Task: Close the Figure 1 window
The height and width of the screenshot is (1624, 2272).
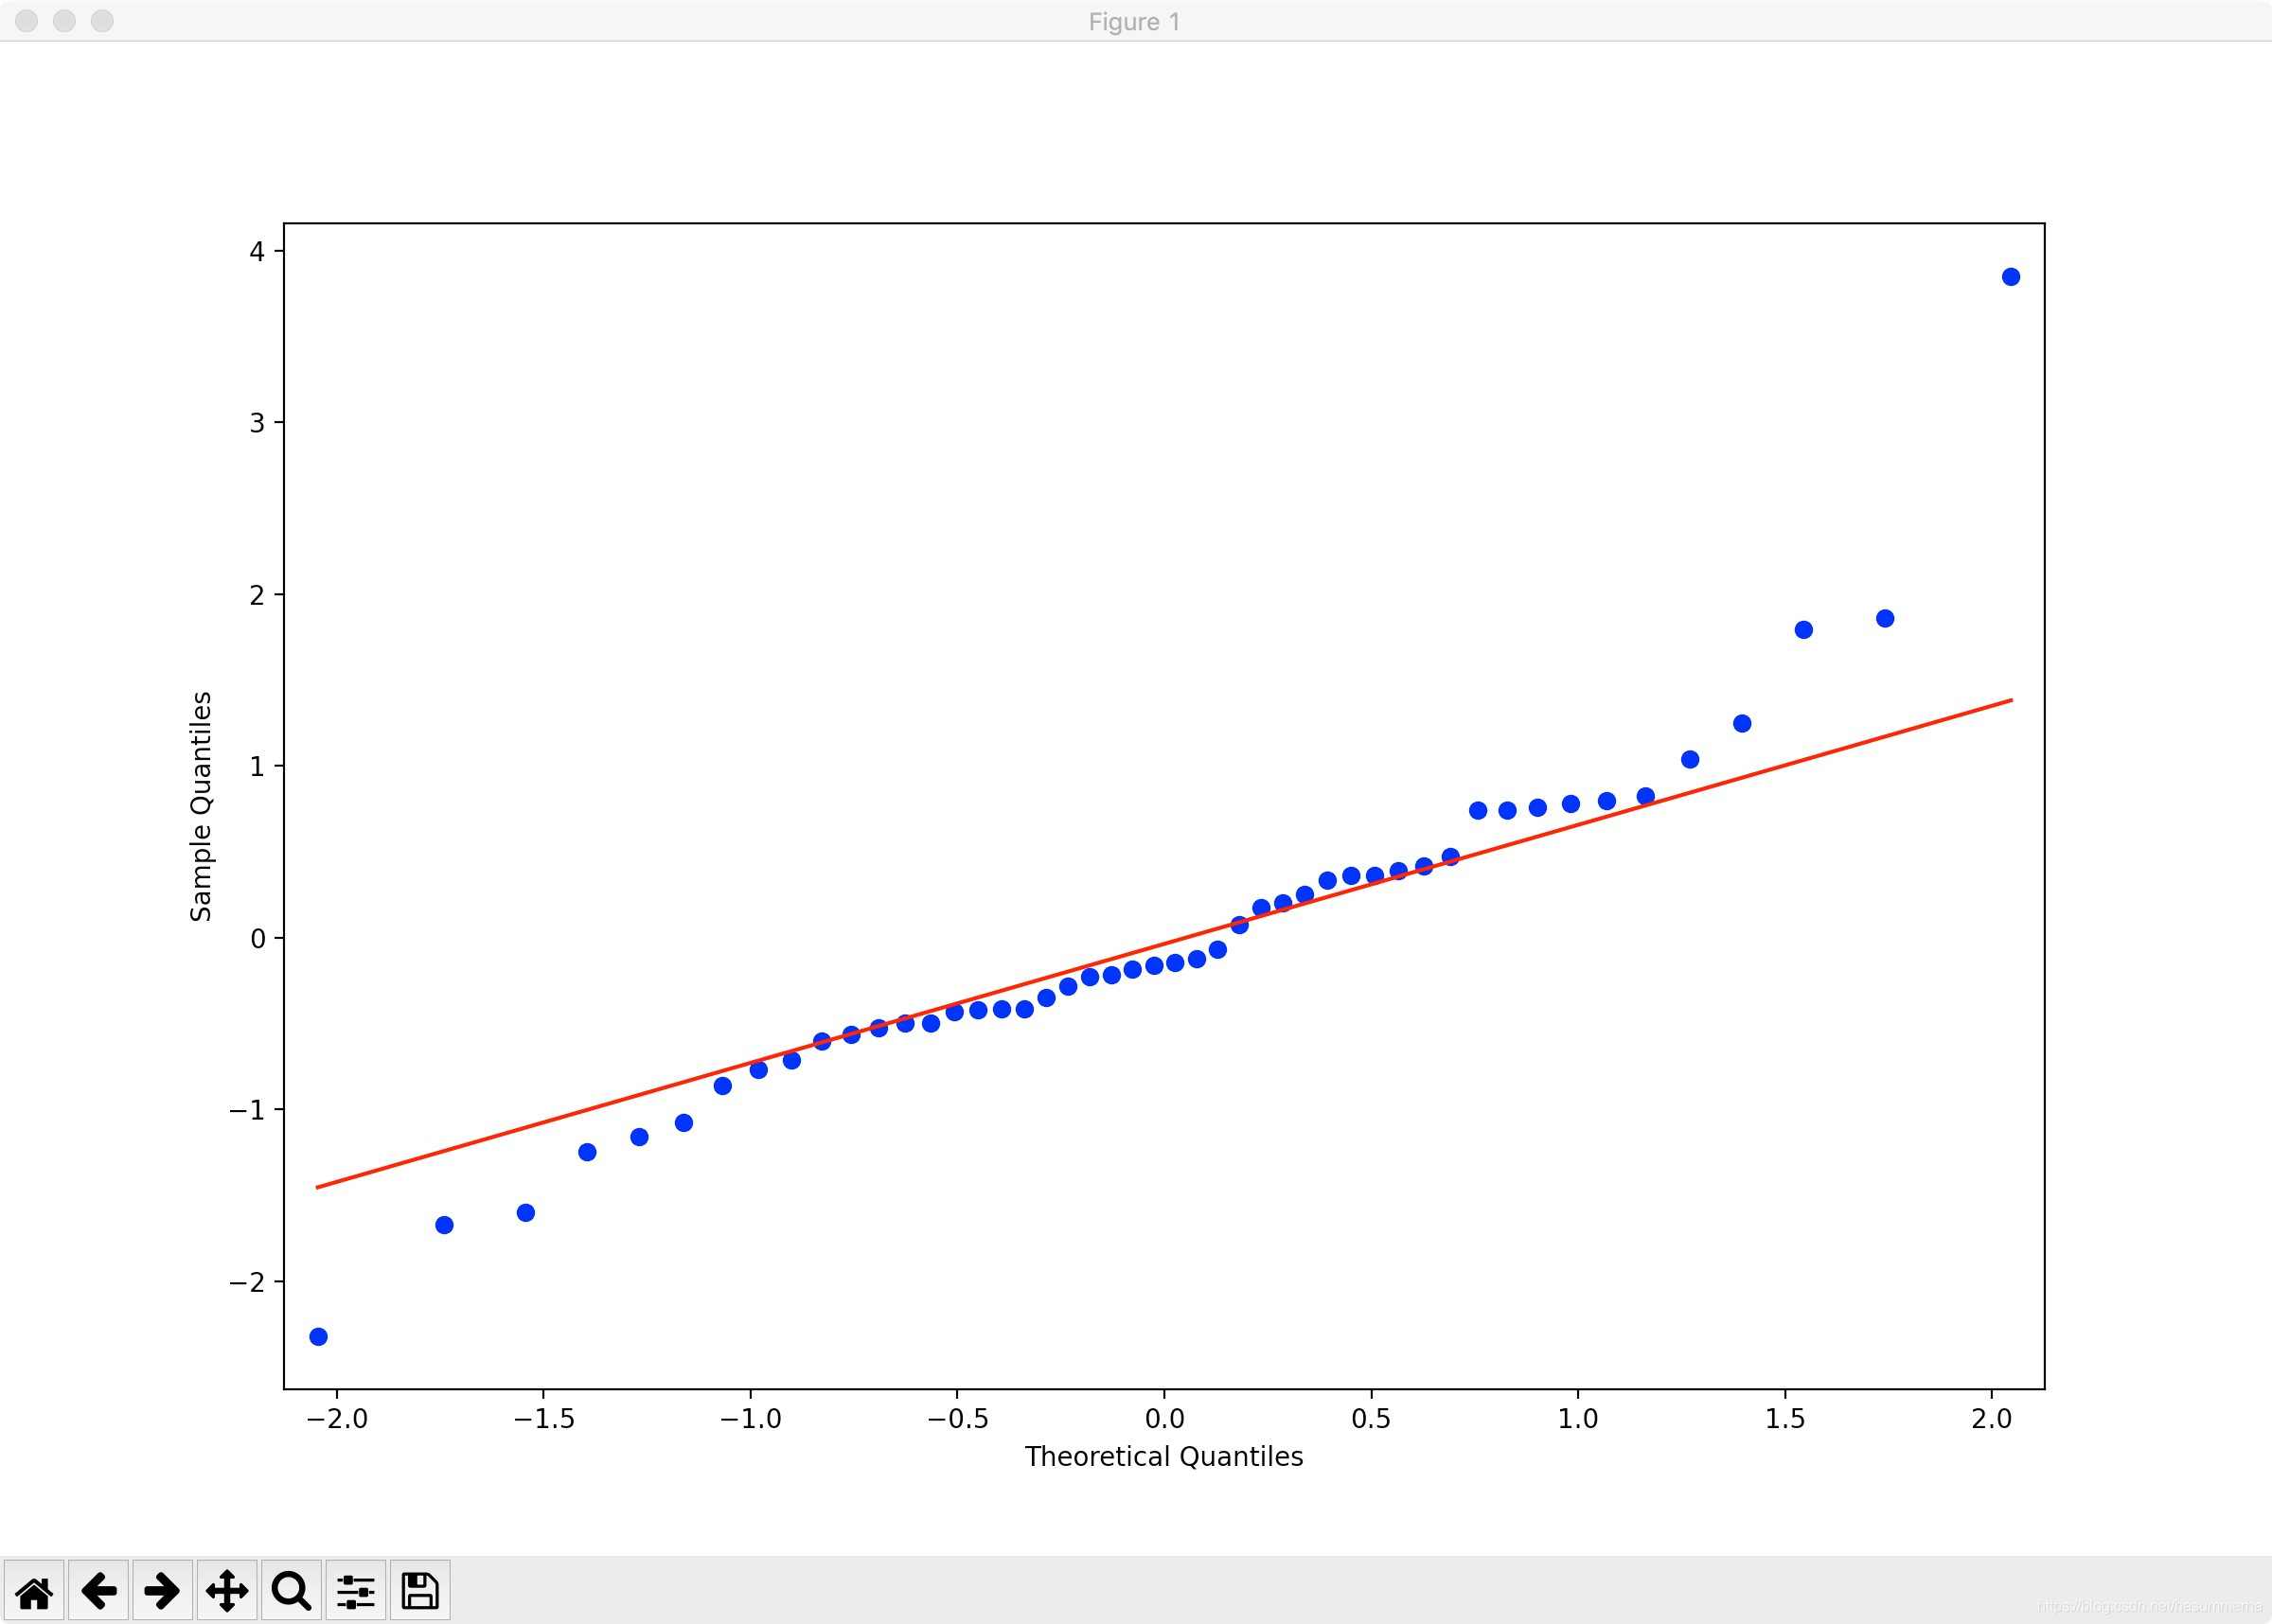Action: (x=27, y=21)
